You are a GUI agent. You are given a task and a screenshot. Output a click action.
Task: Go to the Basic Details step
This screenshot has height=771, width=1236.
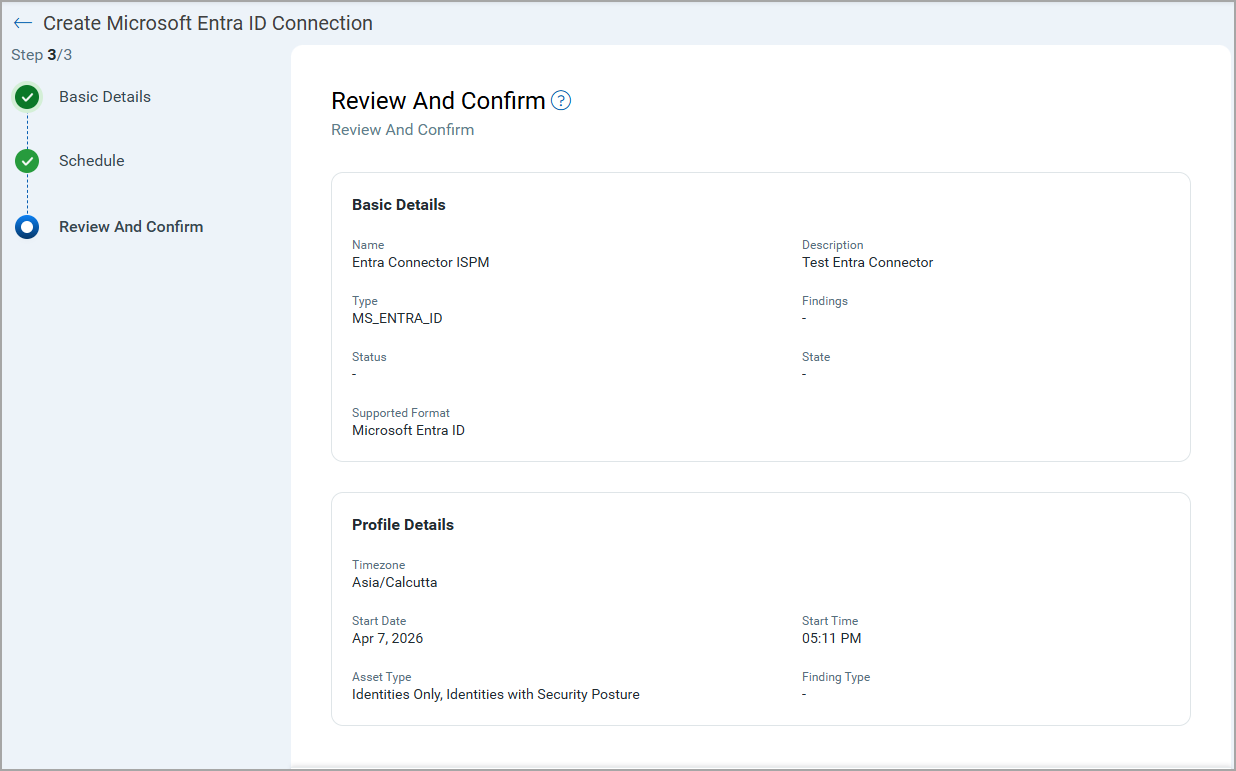coord(105,97)
